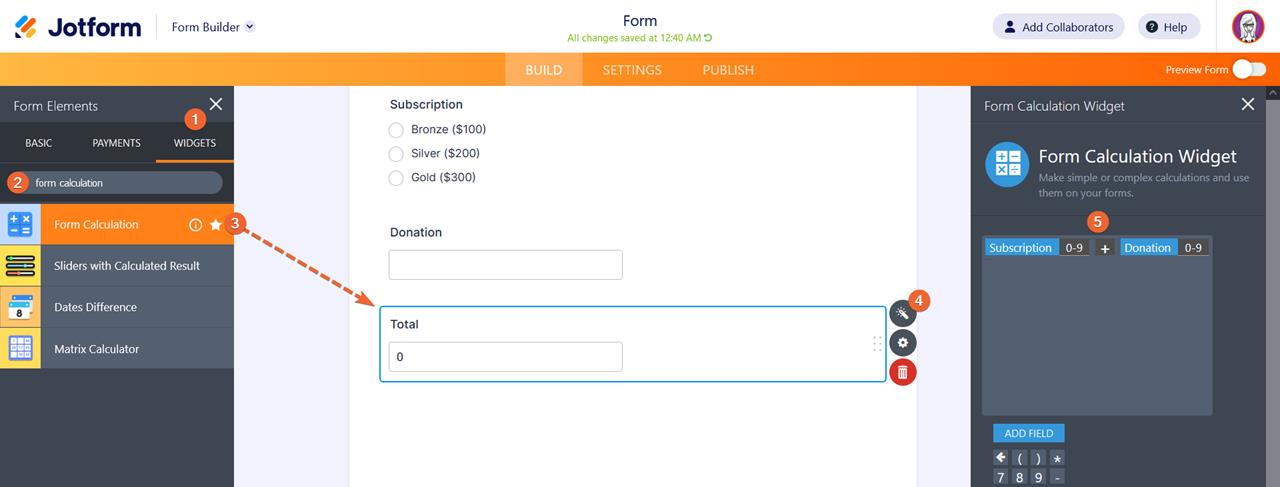Select Bronze ($100) subscription option
The image size is (1280, 487).
coord(396,129)
